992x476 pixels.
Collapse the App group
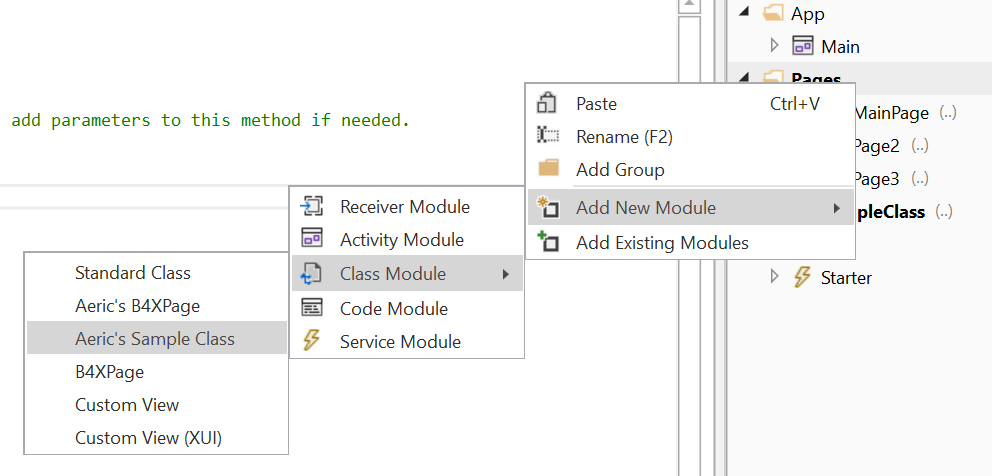(745, 14)
